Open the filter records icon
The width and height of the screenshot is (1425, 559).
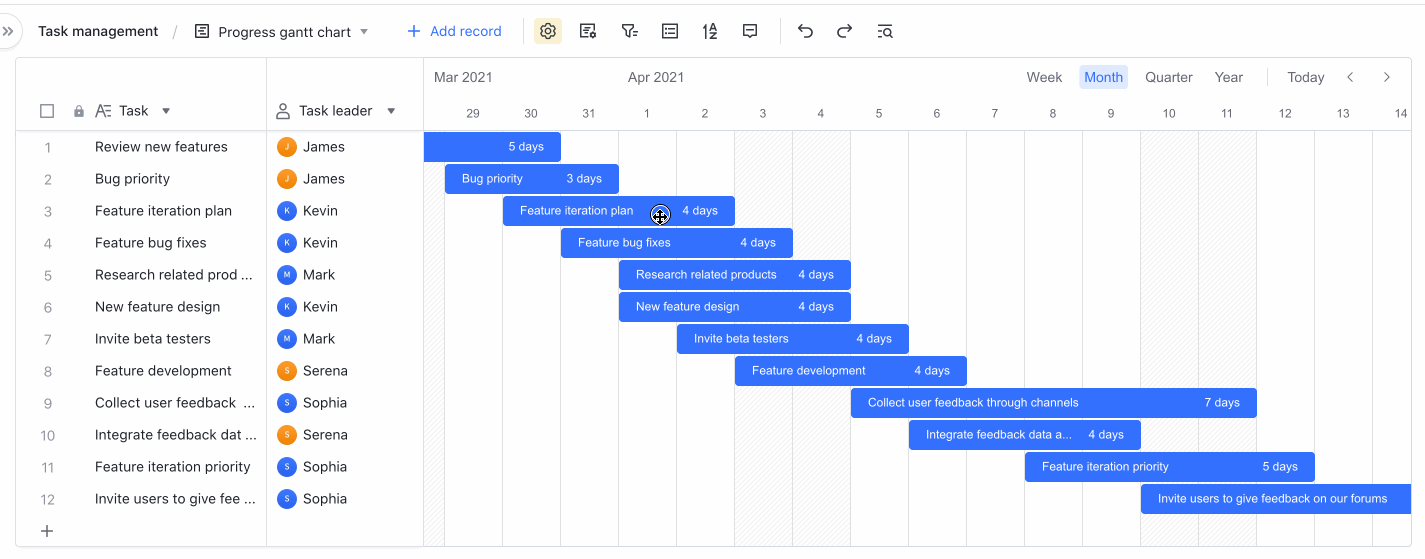629,31
